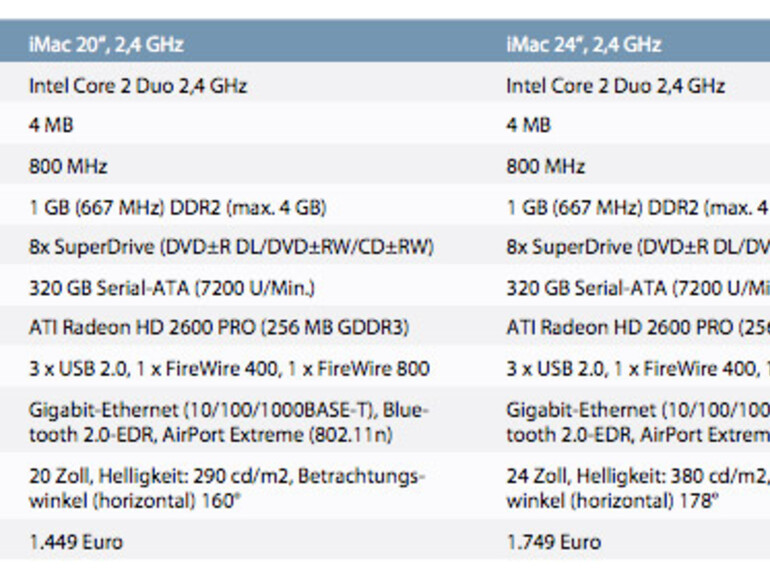
Task: Click the iMac 24" 2,4 GHz column header
Action: tap(583, 45)
